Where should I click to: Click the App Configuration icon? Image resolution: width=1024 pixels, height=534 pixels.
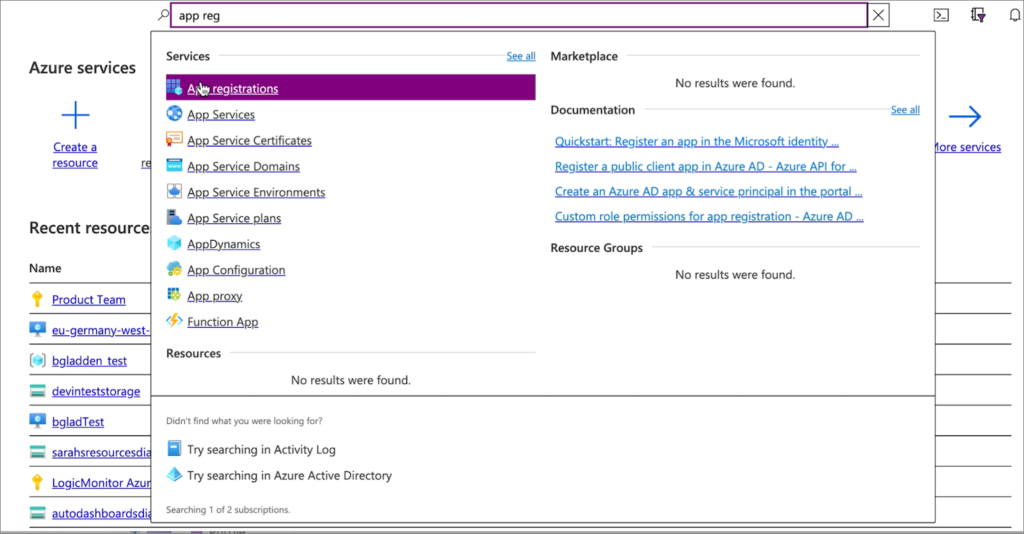174,269
